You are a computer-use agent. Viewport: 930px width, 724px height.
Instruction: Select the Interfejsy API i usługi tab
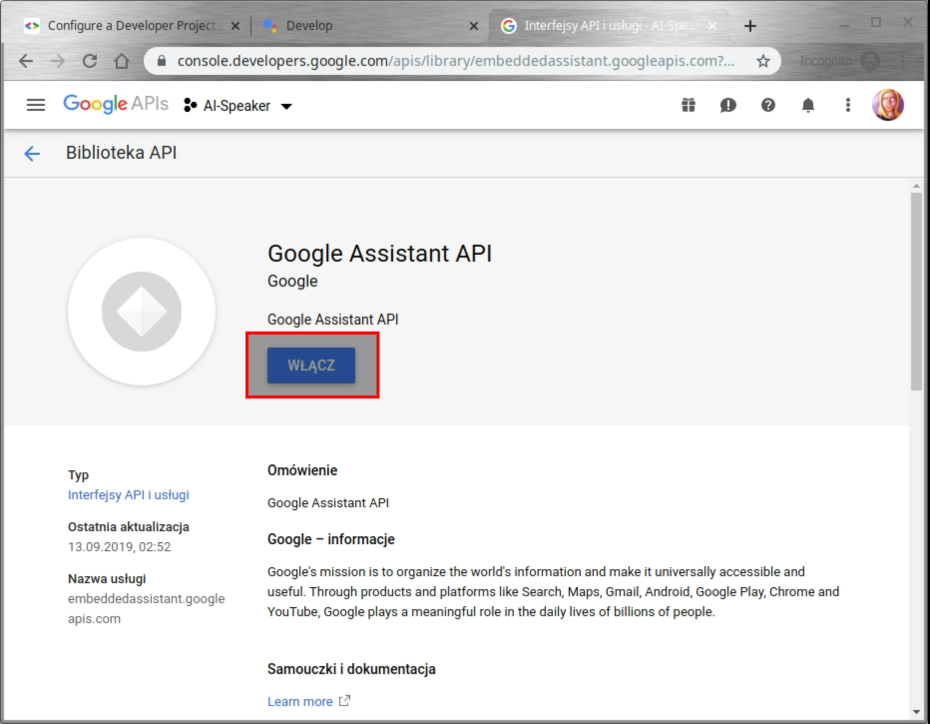pyautogui.click(x=608, y=25)
